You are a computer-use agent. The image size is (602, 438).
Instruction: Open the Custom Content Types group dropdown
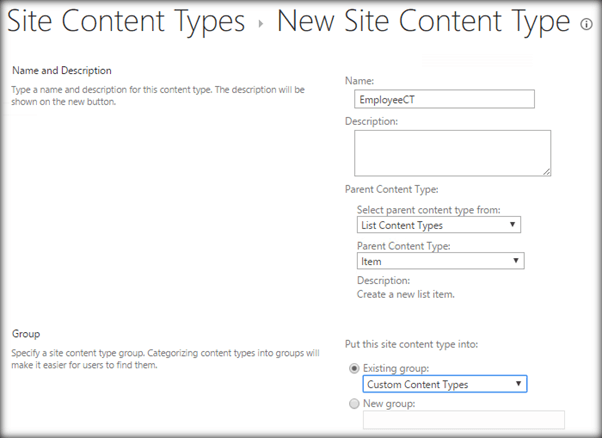(x=446, y=384)
